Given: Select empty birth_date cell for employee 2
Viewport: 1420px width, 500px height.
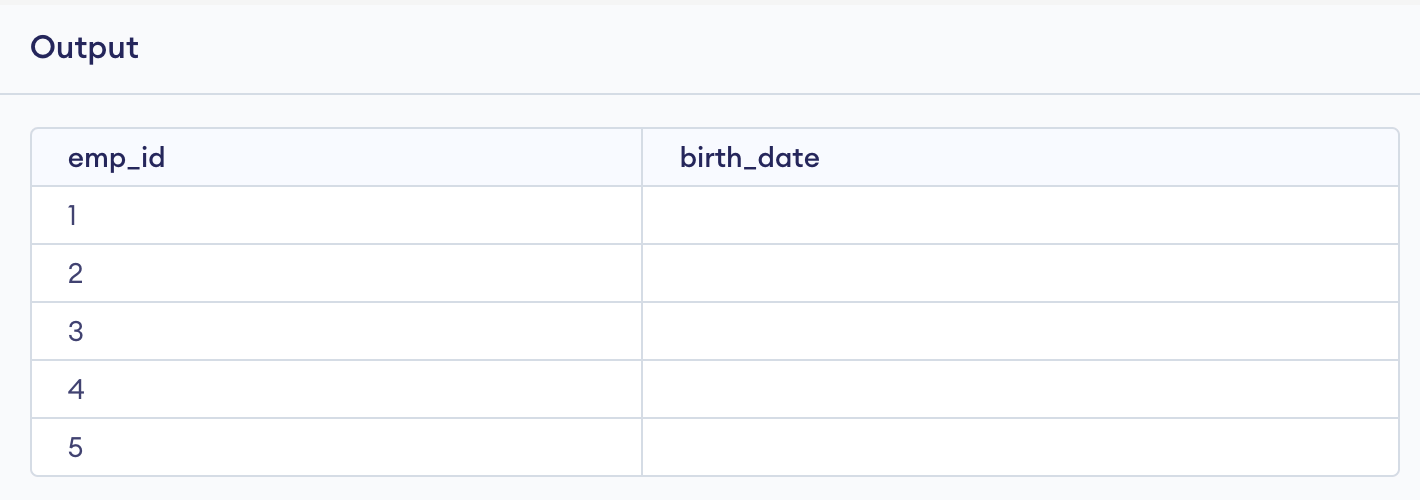Looking at the screenshot, I should pos(1019,273).
